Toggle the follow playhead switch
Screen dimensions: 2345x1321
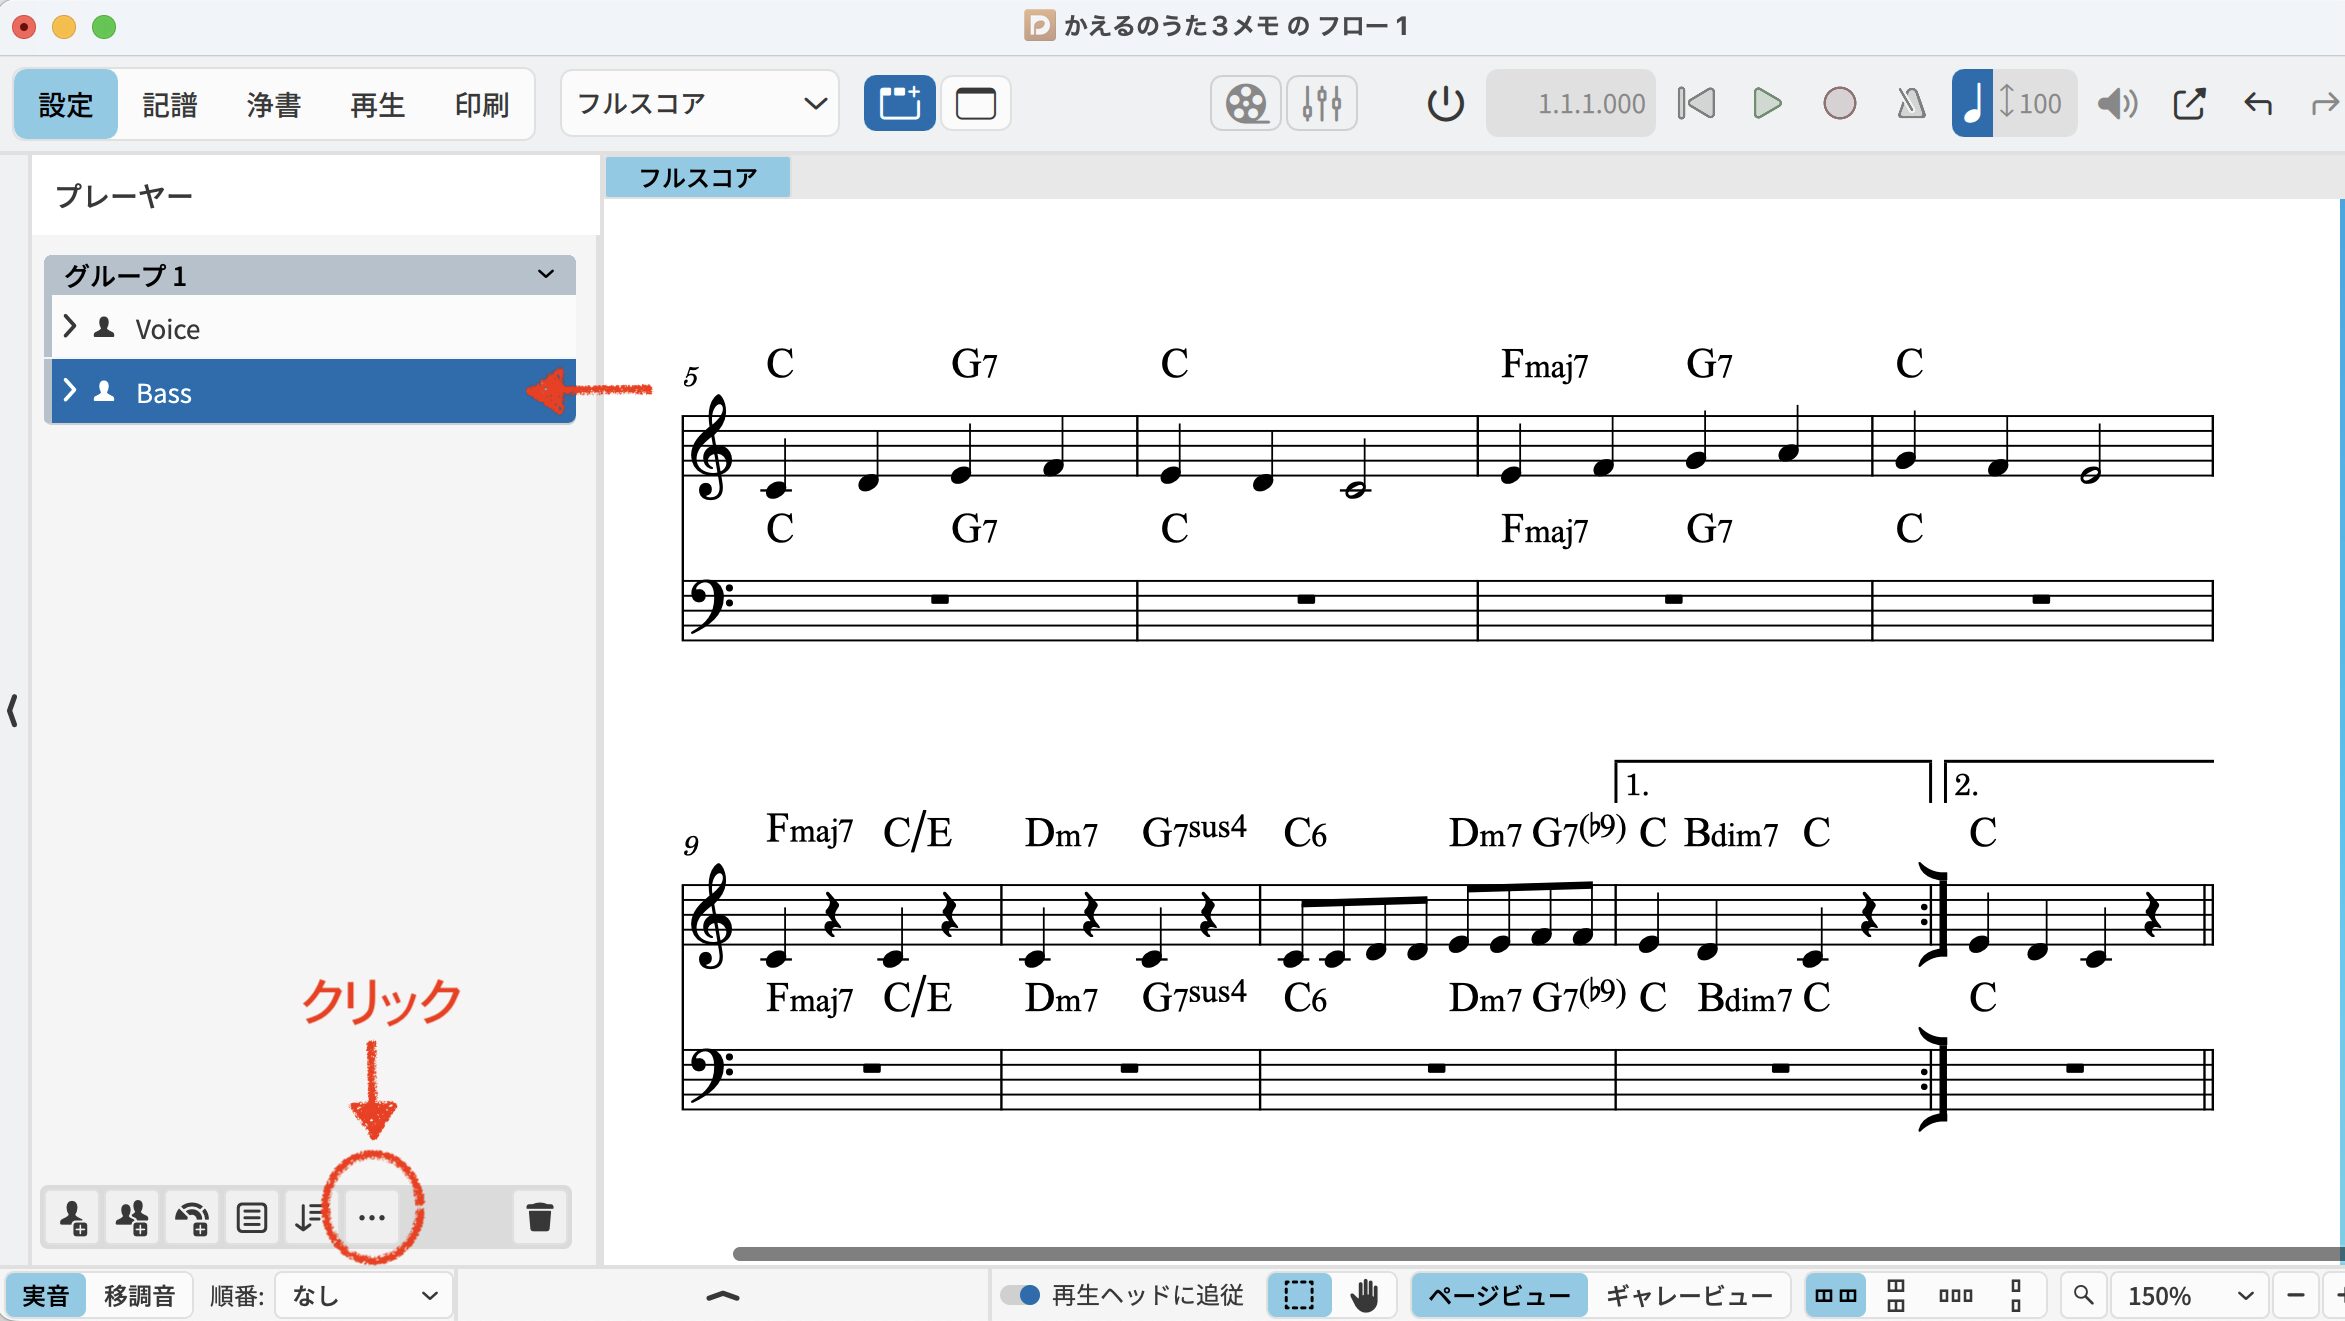coord(1021,1295)
